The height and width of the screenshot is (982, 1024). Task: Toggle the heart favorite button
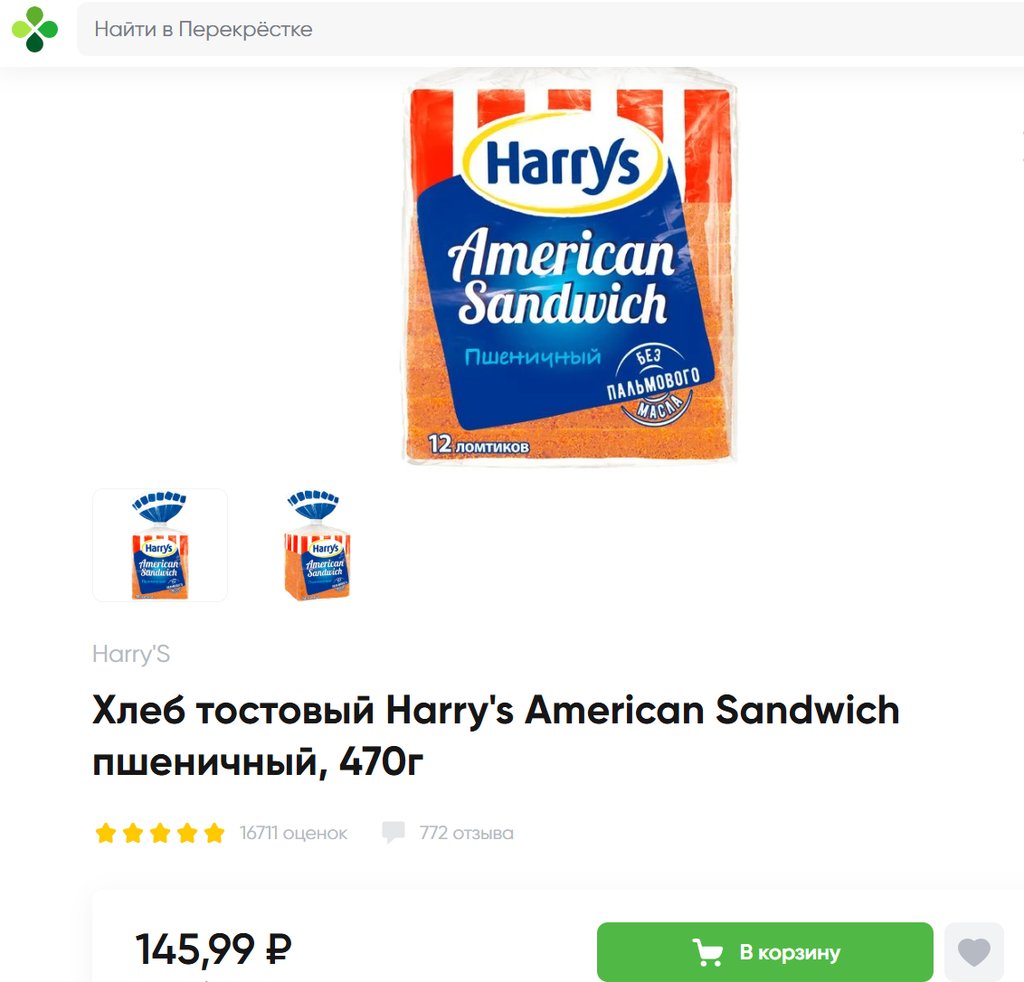[x=974, y=952]
